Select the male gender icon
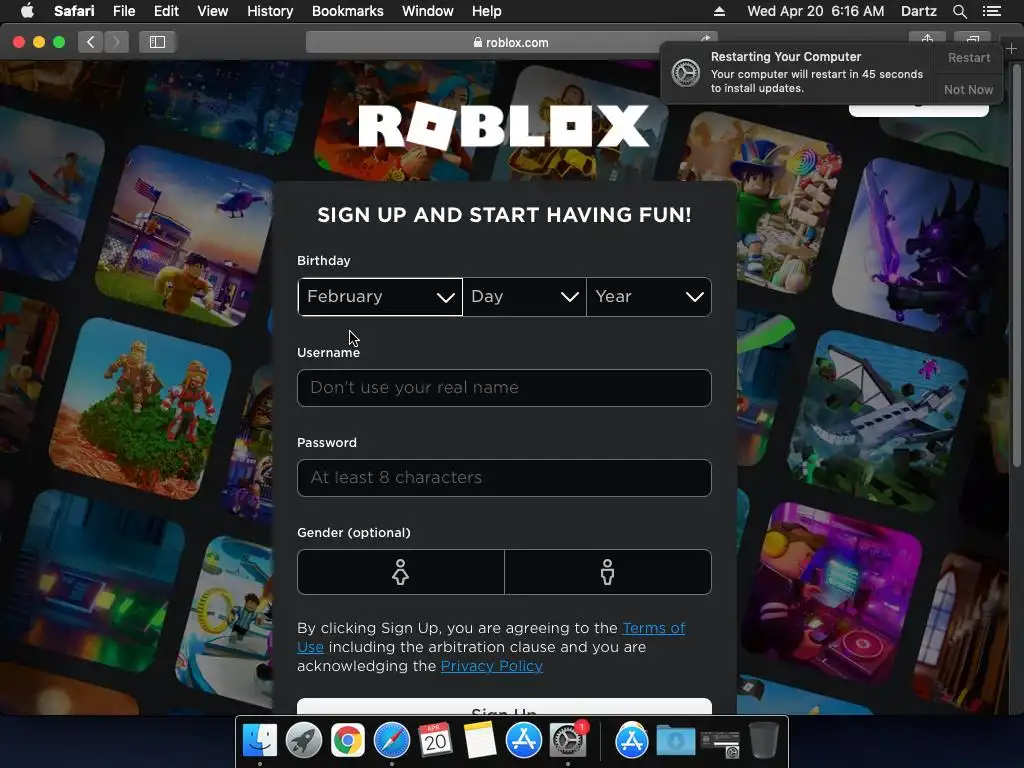The height and width of the screenshot is (768, 1024). tap(607, 572)
